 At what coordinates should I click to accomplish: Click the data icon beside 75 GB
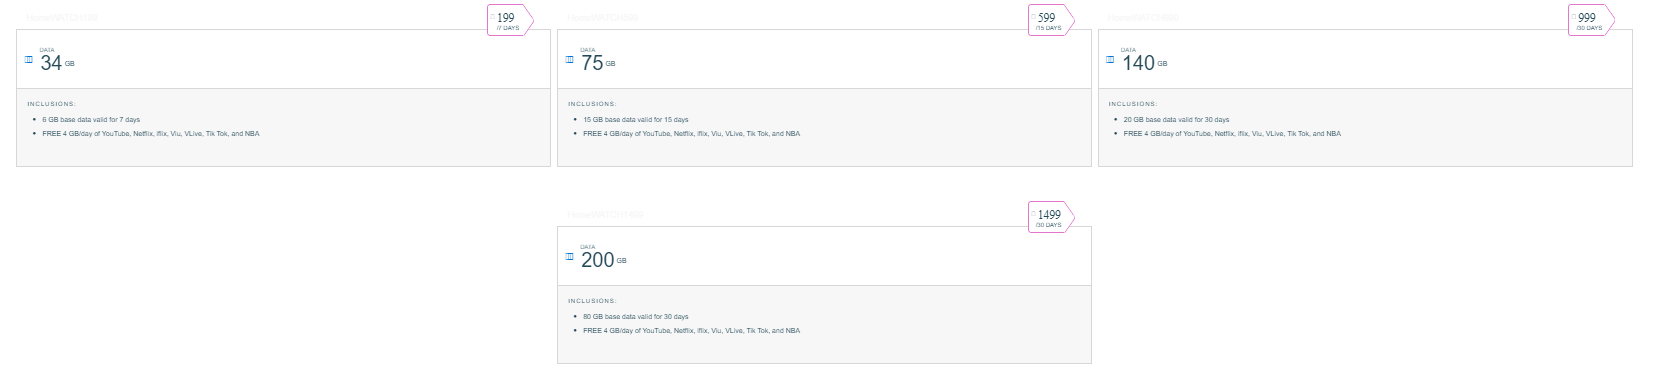570,60
